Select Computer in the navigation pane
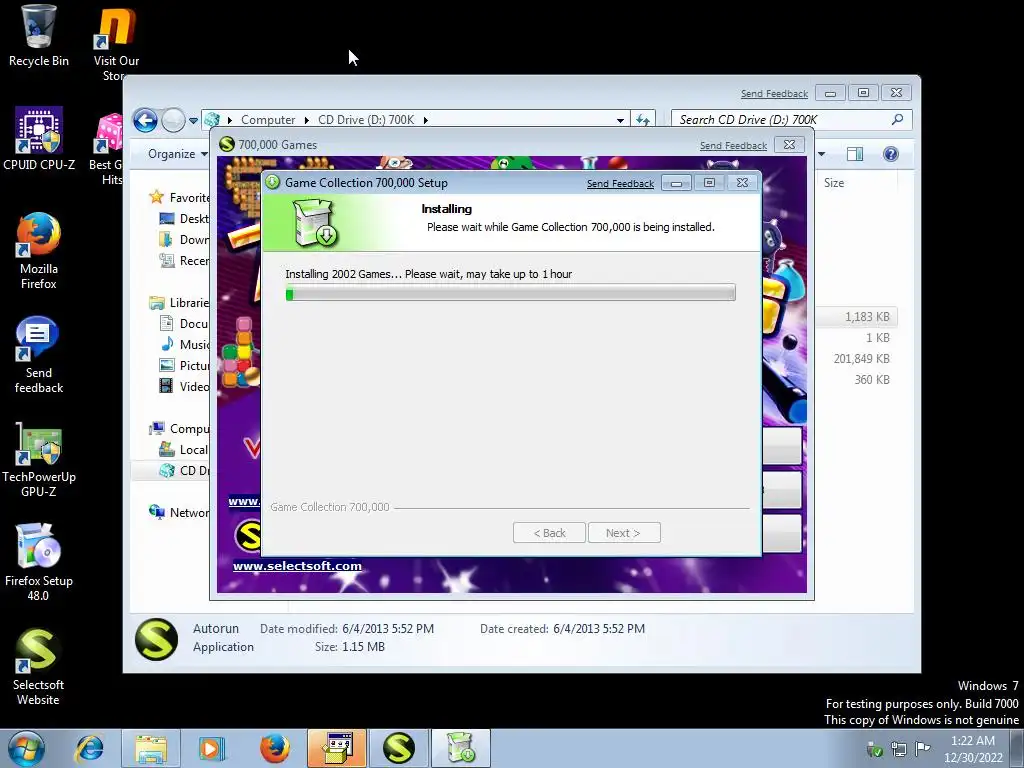The height and width of the screenshot is (768, 1024). (x=179, y=428)
